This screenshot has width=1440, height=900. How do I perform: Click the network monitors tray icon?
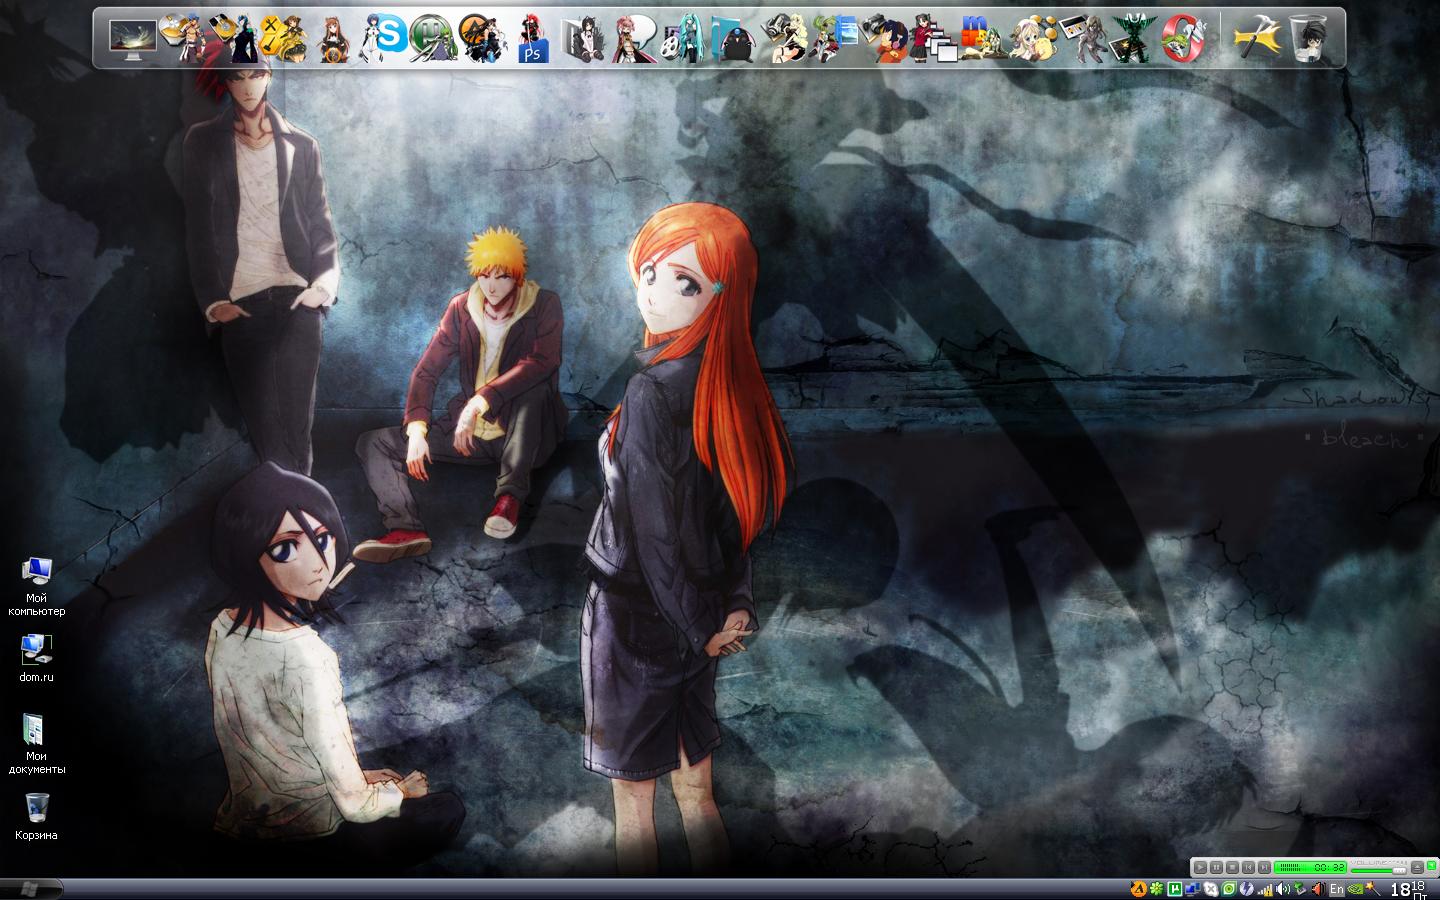point(1193,889)
